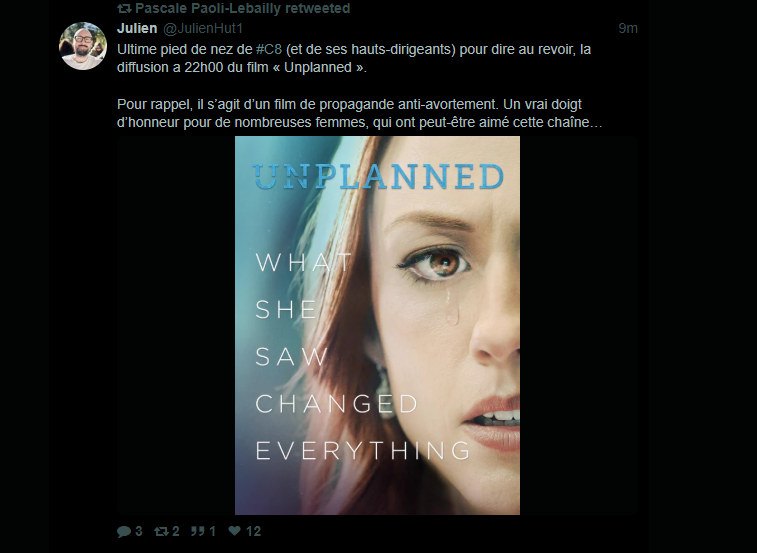Enlarge the Unplanned movie poster image
The image size is (757, 553).
(377, 325)
